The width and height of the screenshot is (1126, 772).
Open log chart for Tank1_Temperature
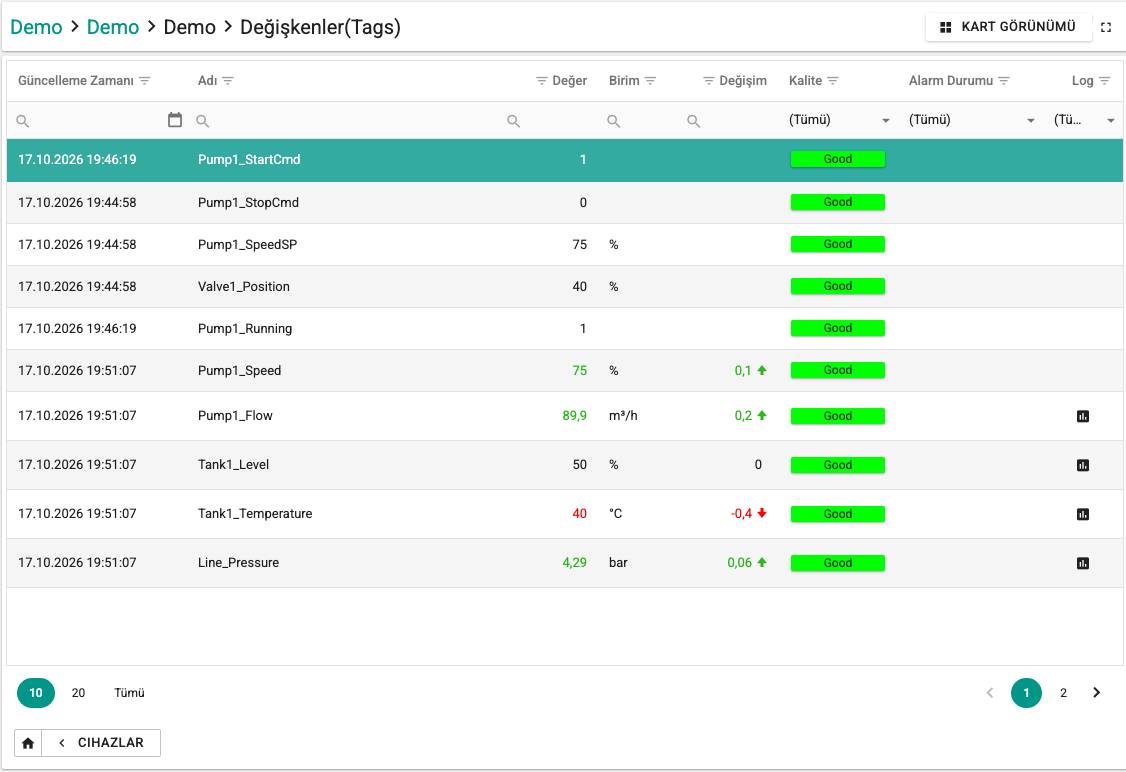[x=1083, y=514]
